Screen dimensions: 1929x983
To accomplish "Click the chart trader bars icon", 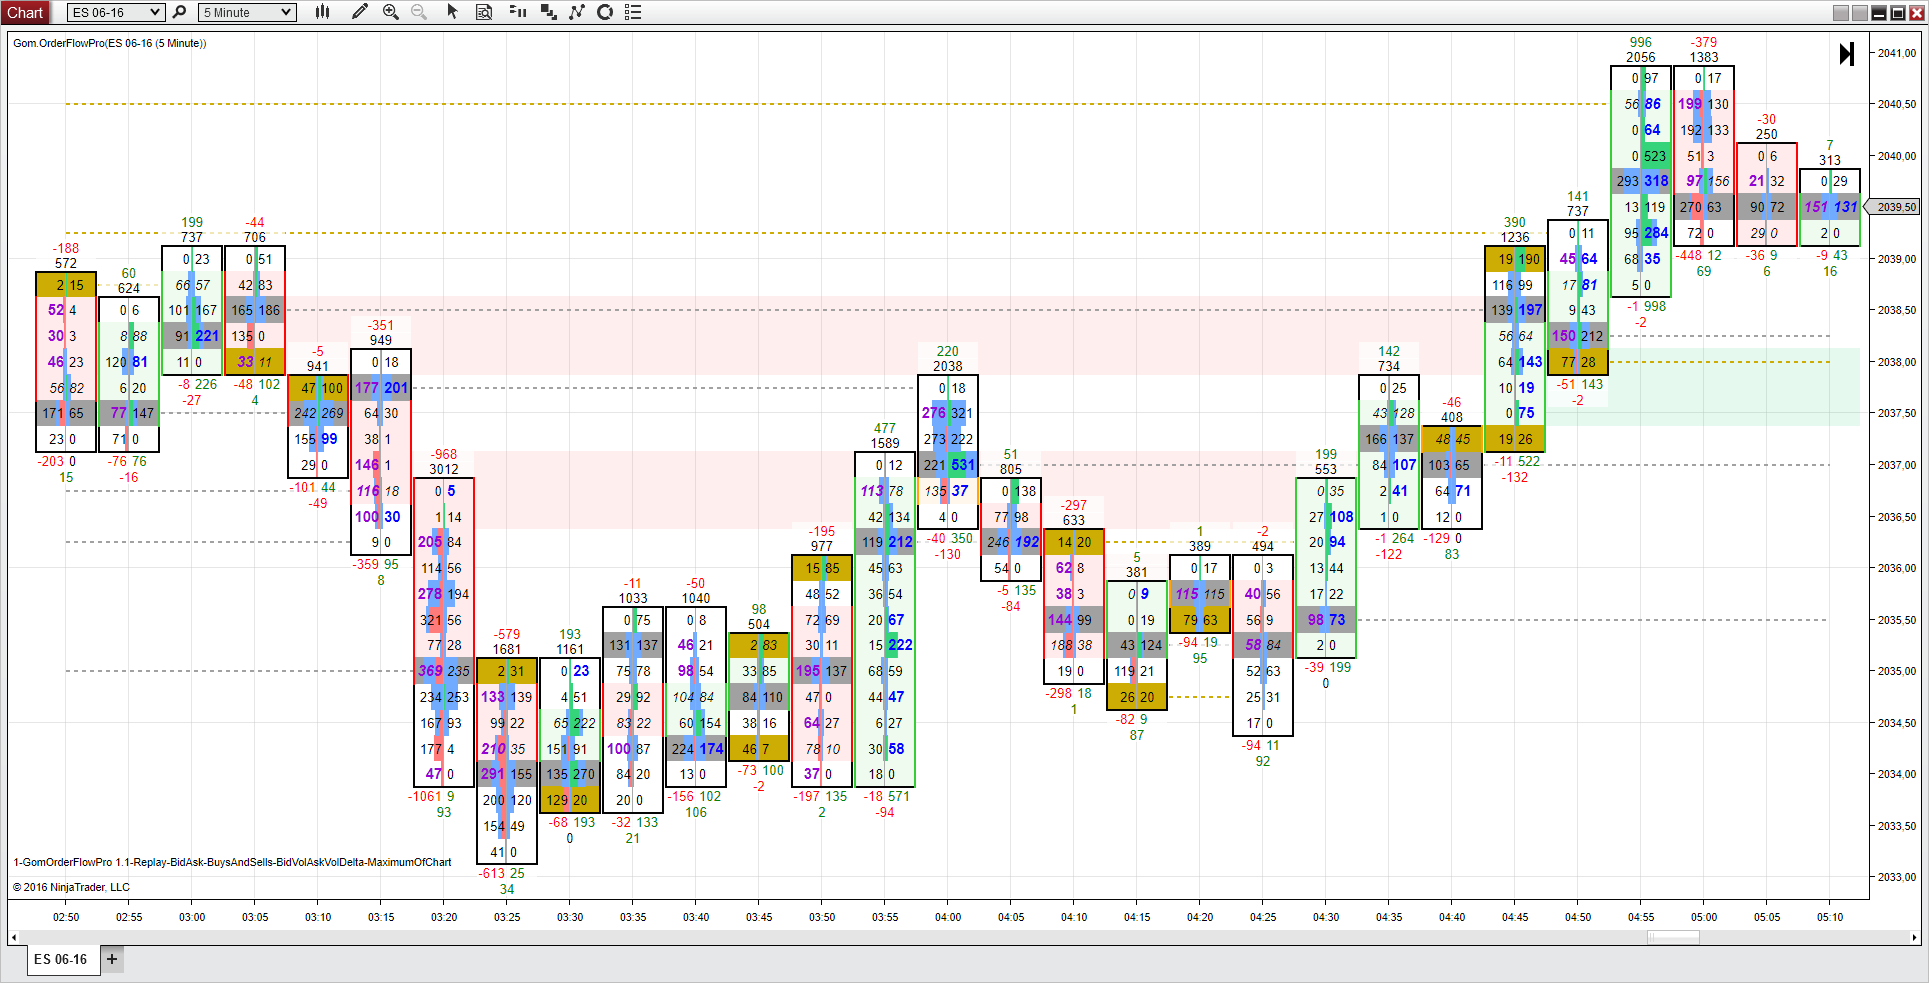I will [517, 12].
